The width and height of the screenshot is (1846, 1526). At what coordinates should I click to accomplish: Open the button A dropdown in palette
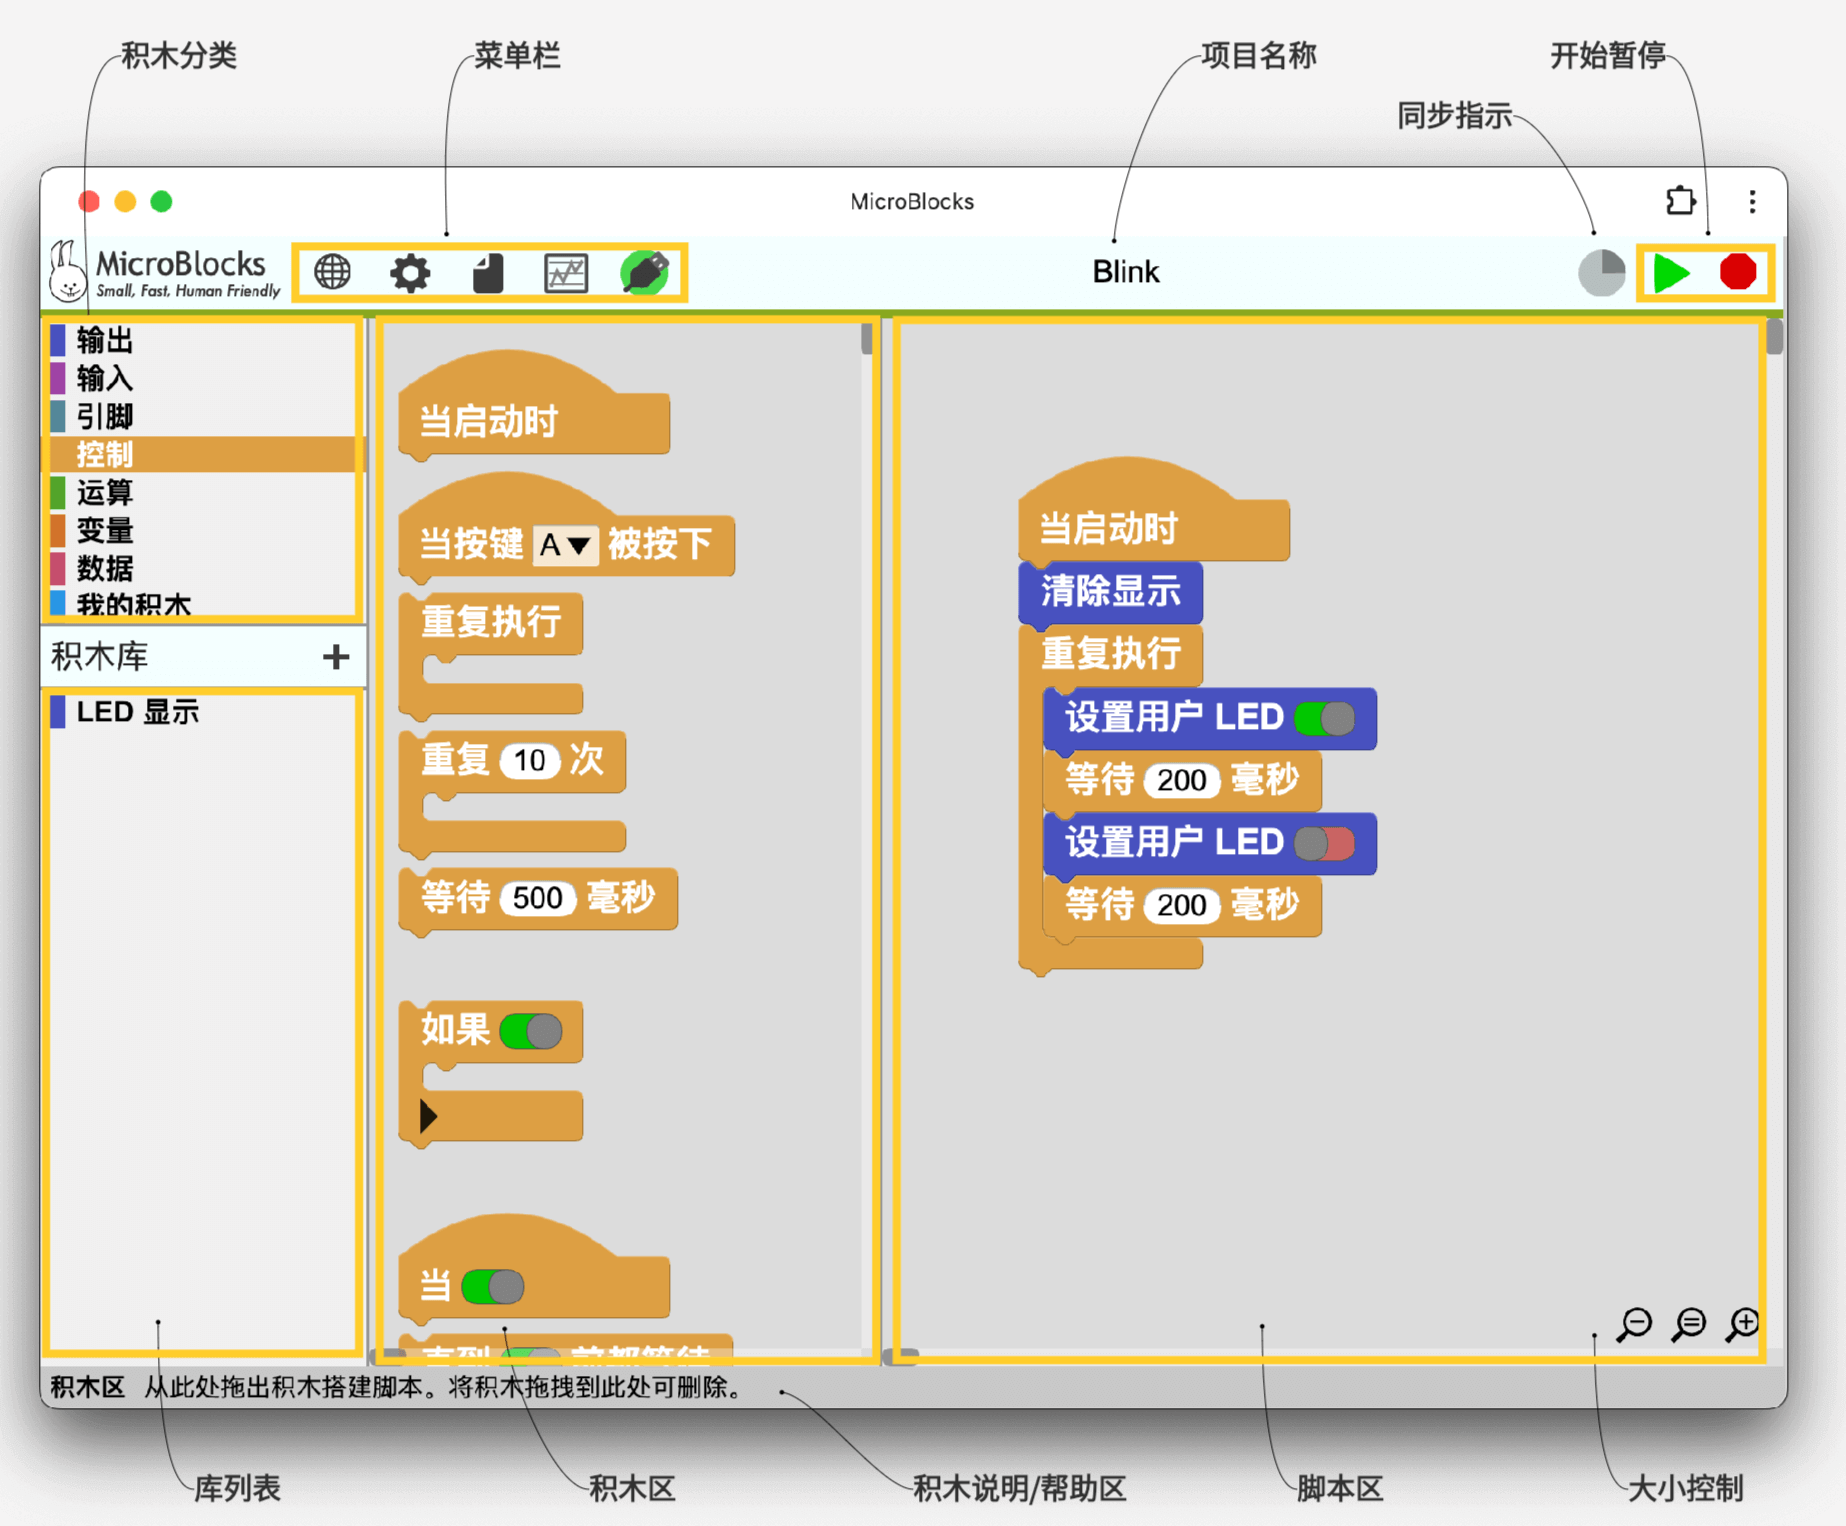[565, 545]
